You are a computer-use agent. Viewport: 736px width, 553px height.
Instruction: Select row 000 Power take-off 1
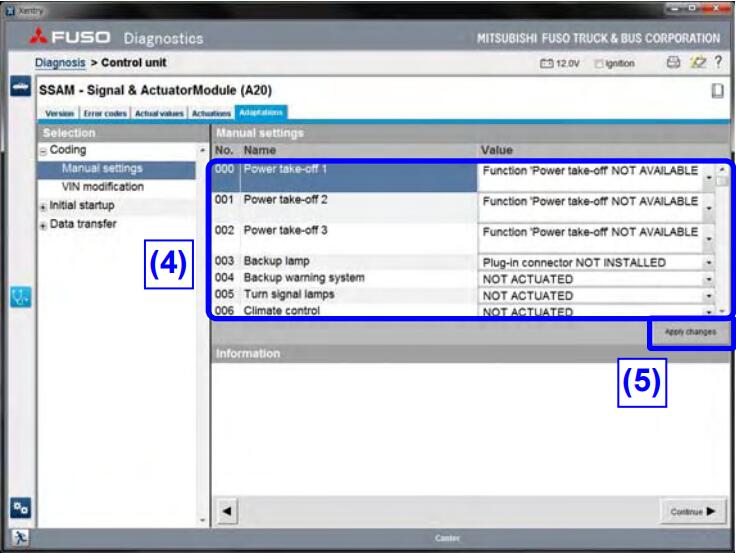[x=344, y=177]
